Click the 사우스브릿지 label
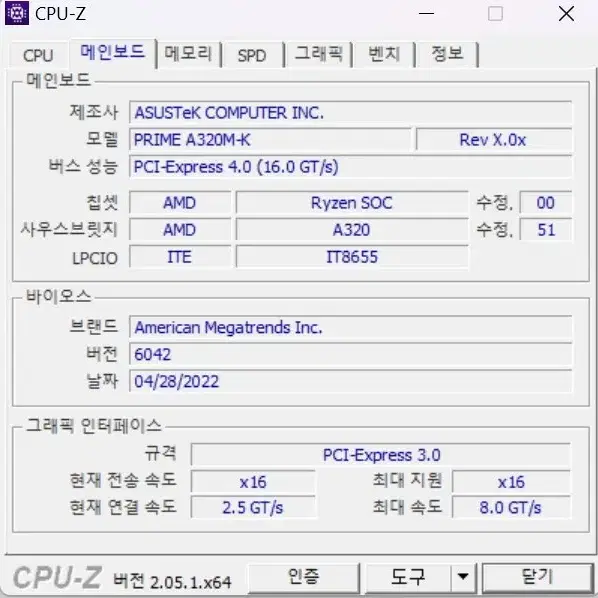Screen dimensions: 598x598 (69, 229)
